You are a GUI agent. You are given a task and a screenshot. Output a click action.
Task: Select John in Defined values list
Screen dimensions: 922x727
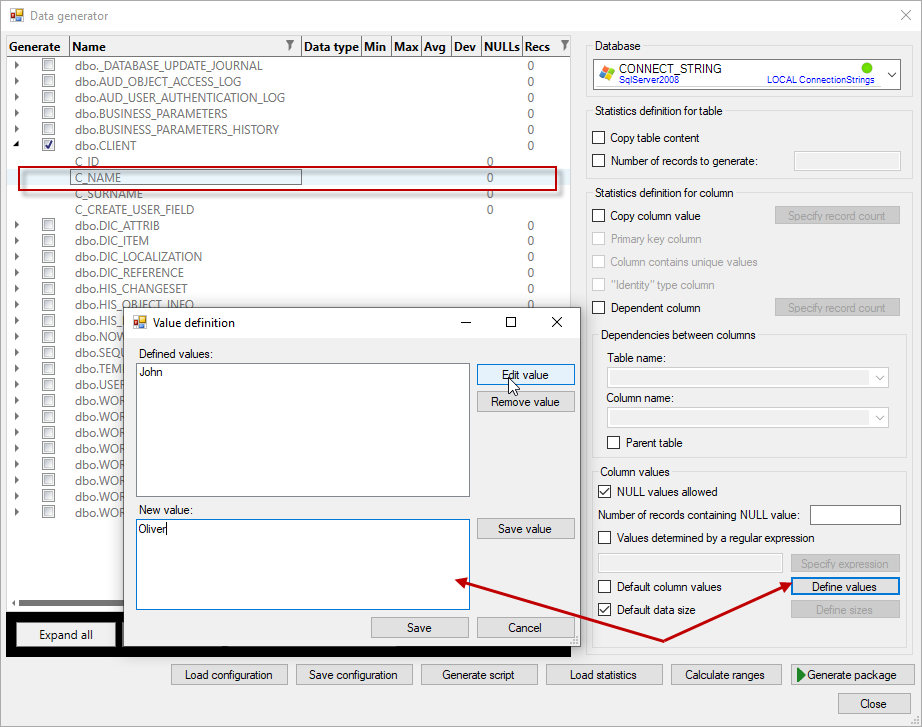(x=151, y=372)
